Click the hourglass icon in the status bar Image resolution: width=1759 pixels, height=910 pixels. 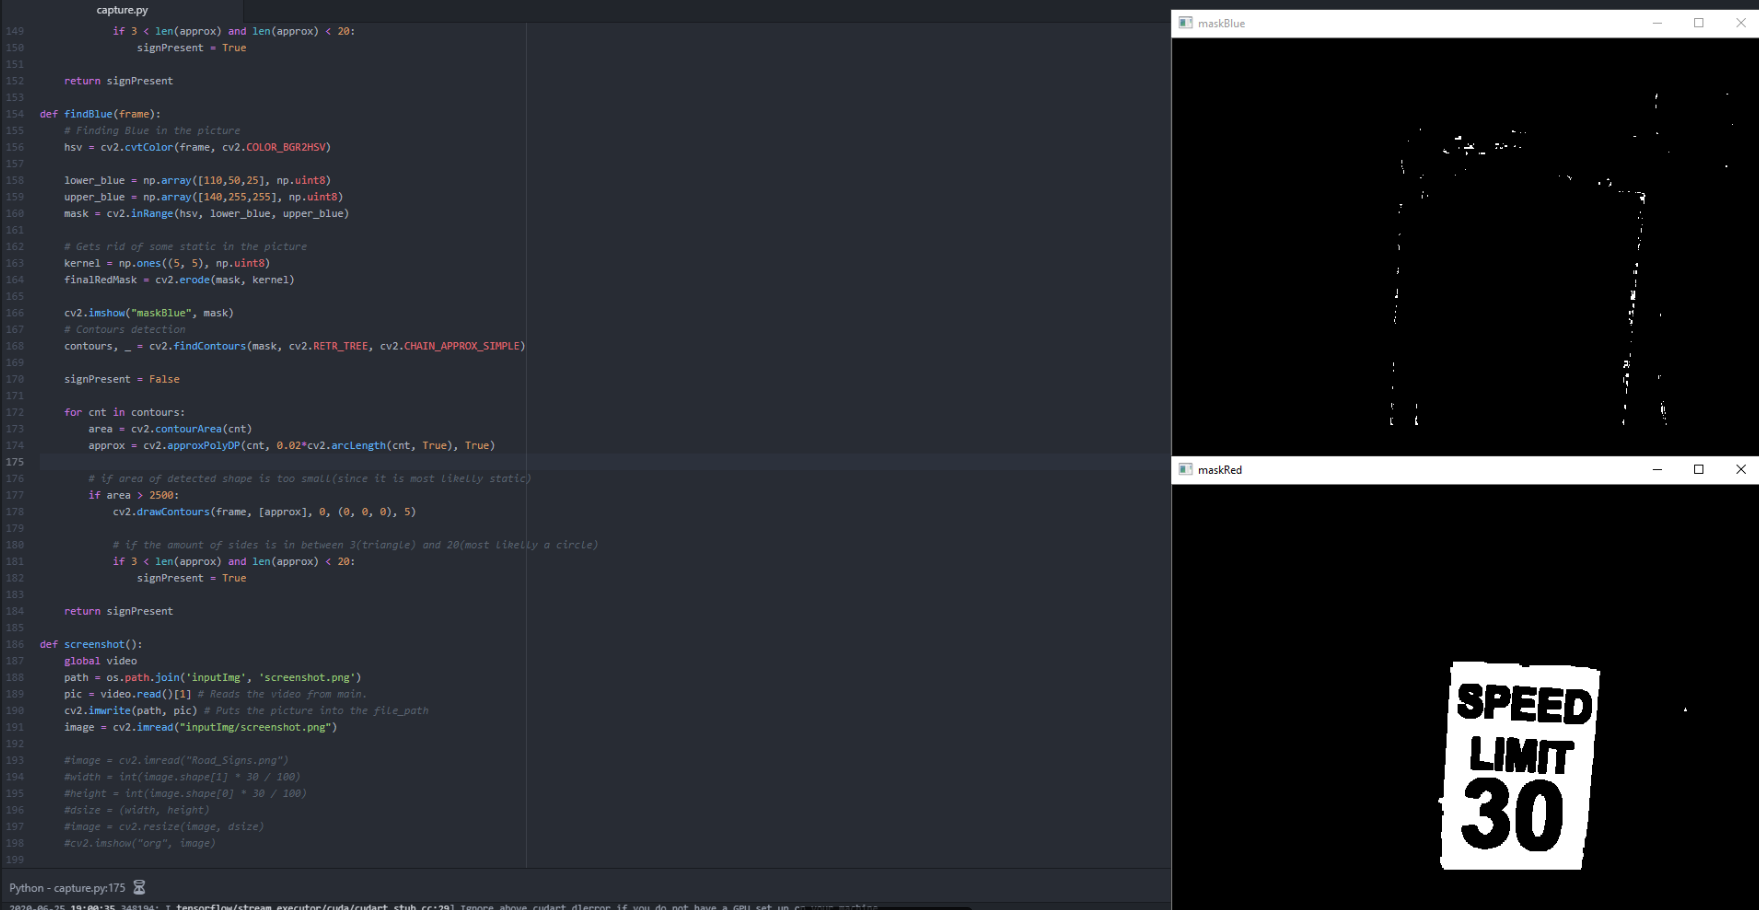click(139, 887)
